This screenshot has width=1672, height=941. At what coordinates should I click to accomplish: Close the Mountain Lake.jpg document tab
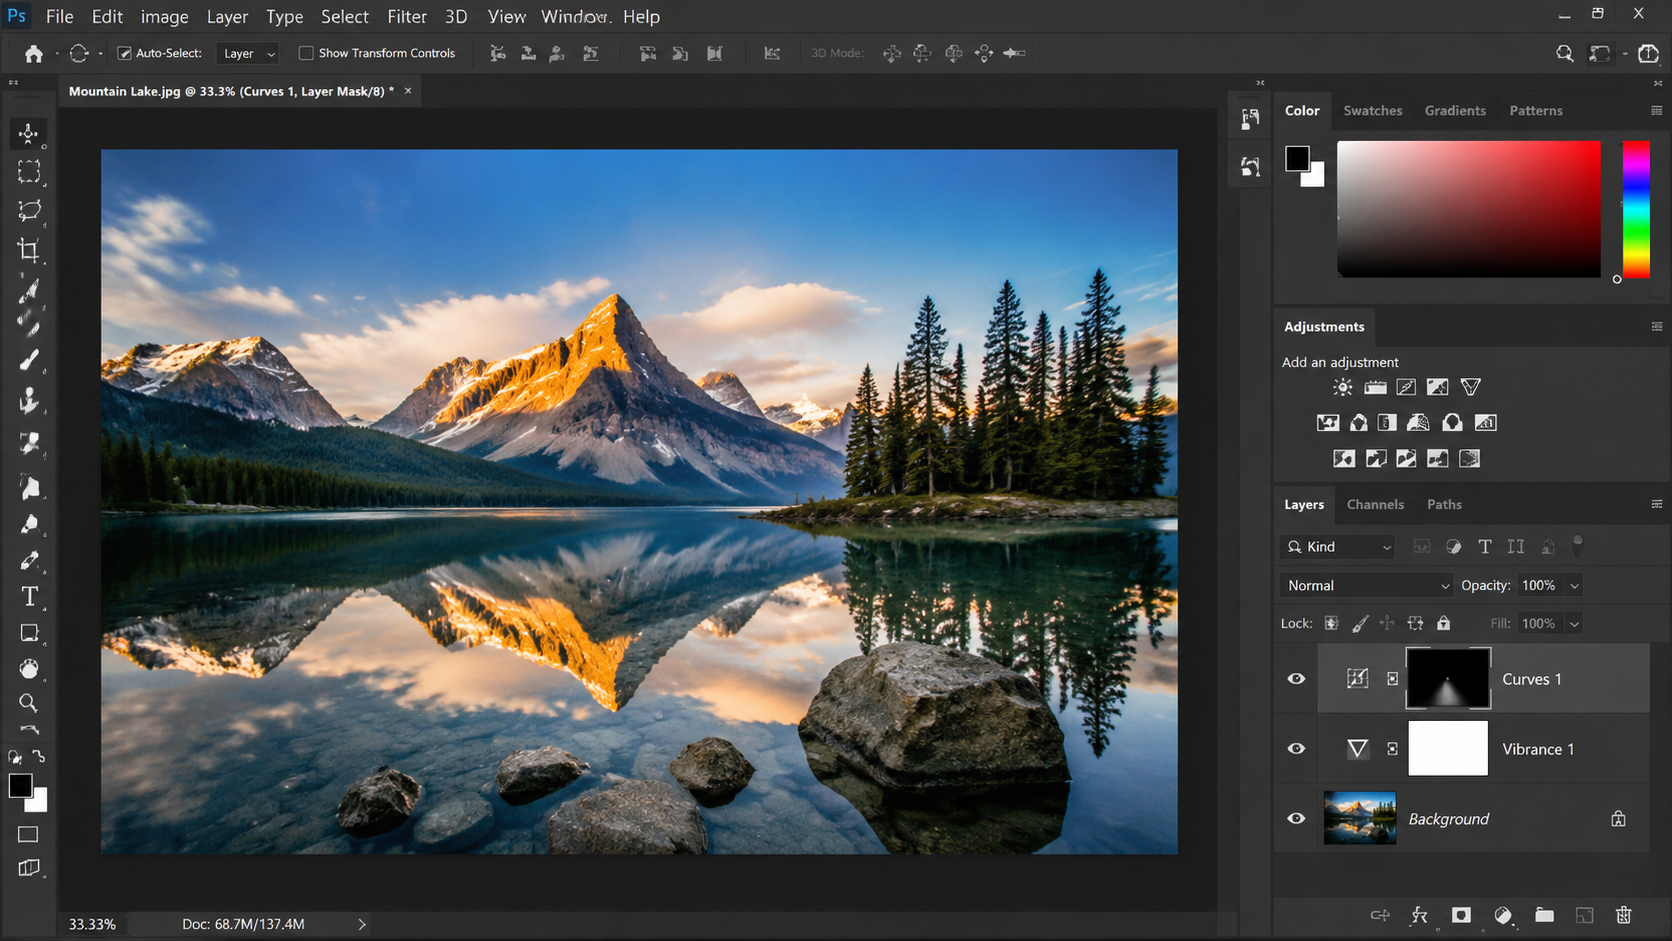[x=408, y=91]
